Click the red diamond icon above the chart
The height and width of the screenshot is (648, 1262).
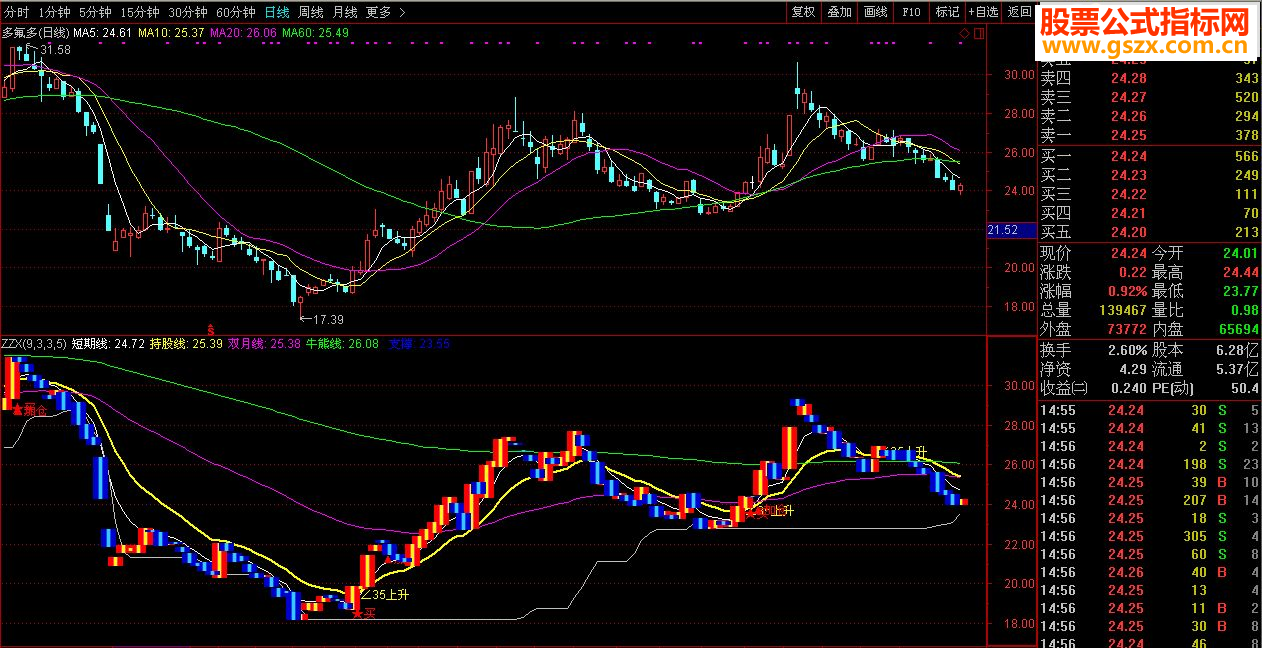click(965, 33)
